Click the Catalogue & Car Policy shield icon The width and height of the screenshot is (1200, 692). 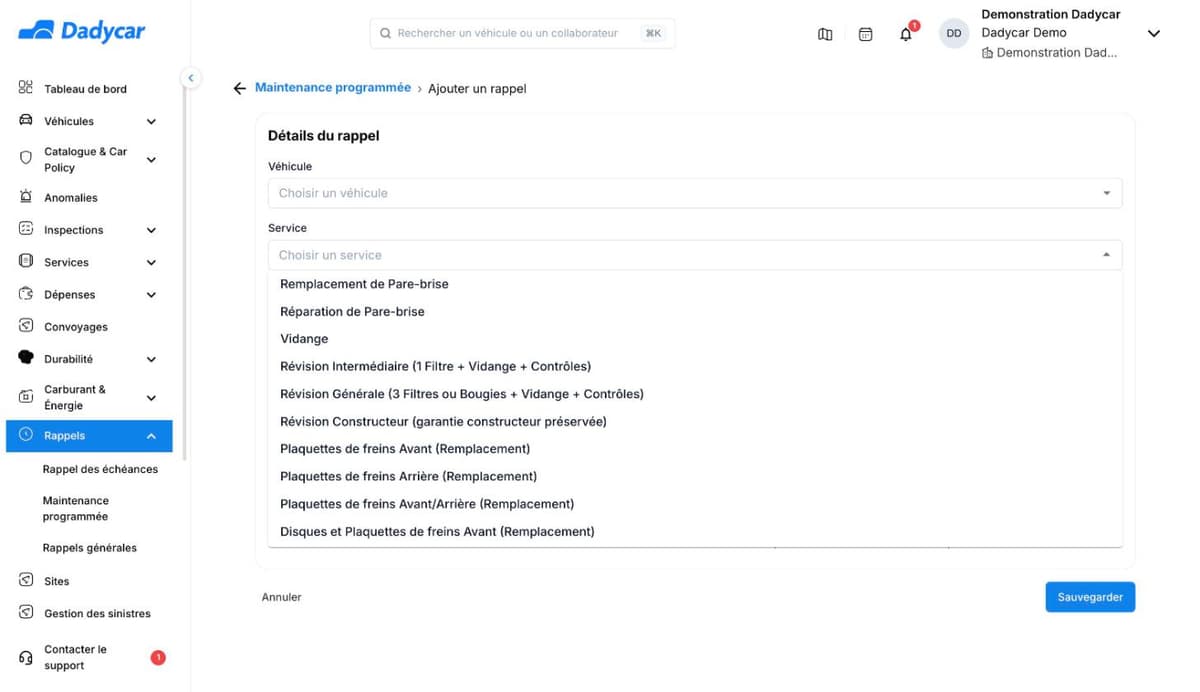click(x=26, y=158)
